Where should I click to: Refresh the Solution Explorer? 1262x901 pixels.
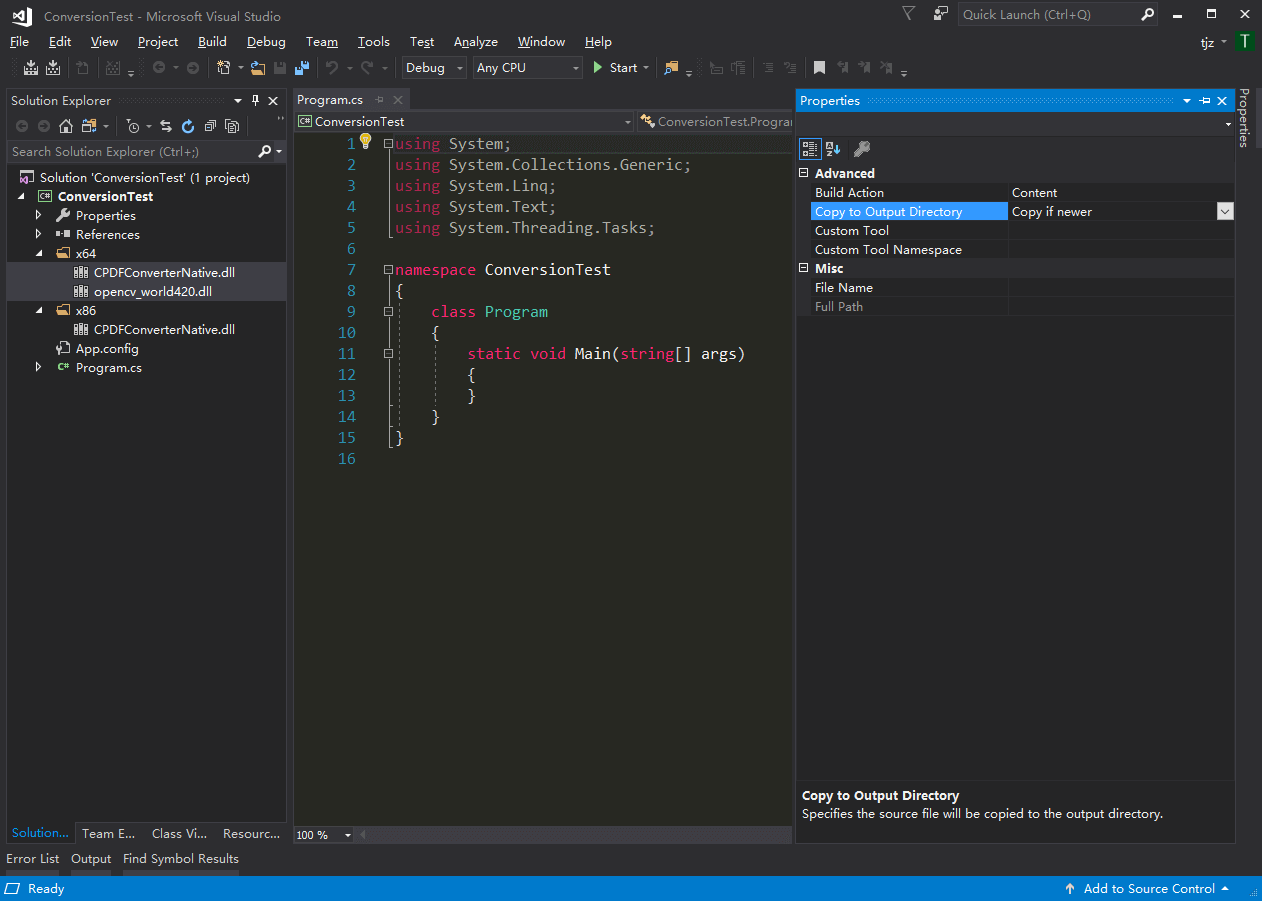point(188,126)
